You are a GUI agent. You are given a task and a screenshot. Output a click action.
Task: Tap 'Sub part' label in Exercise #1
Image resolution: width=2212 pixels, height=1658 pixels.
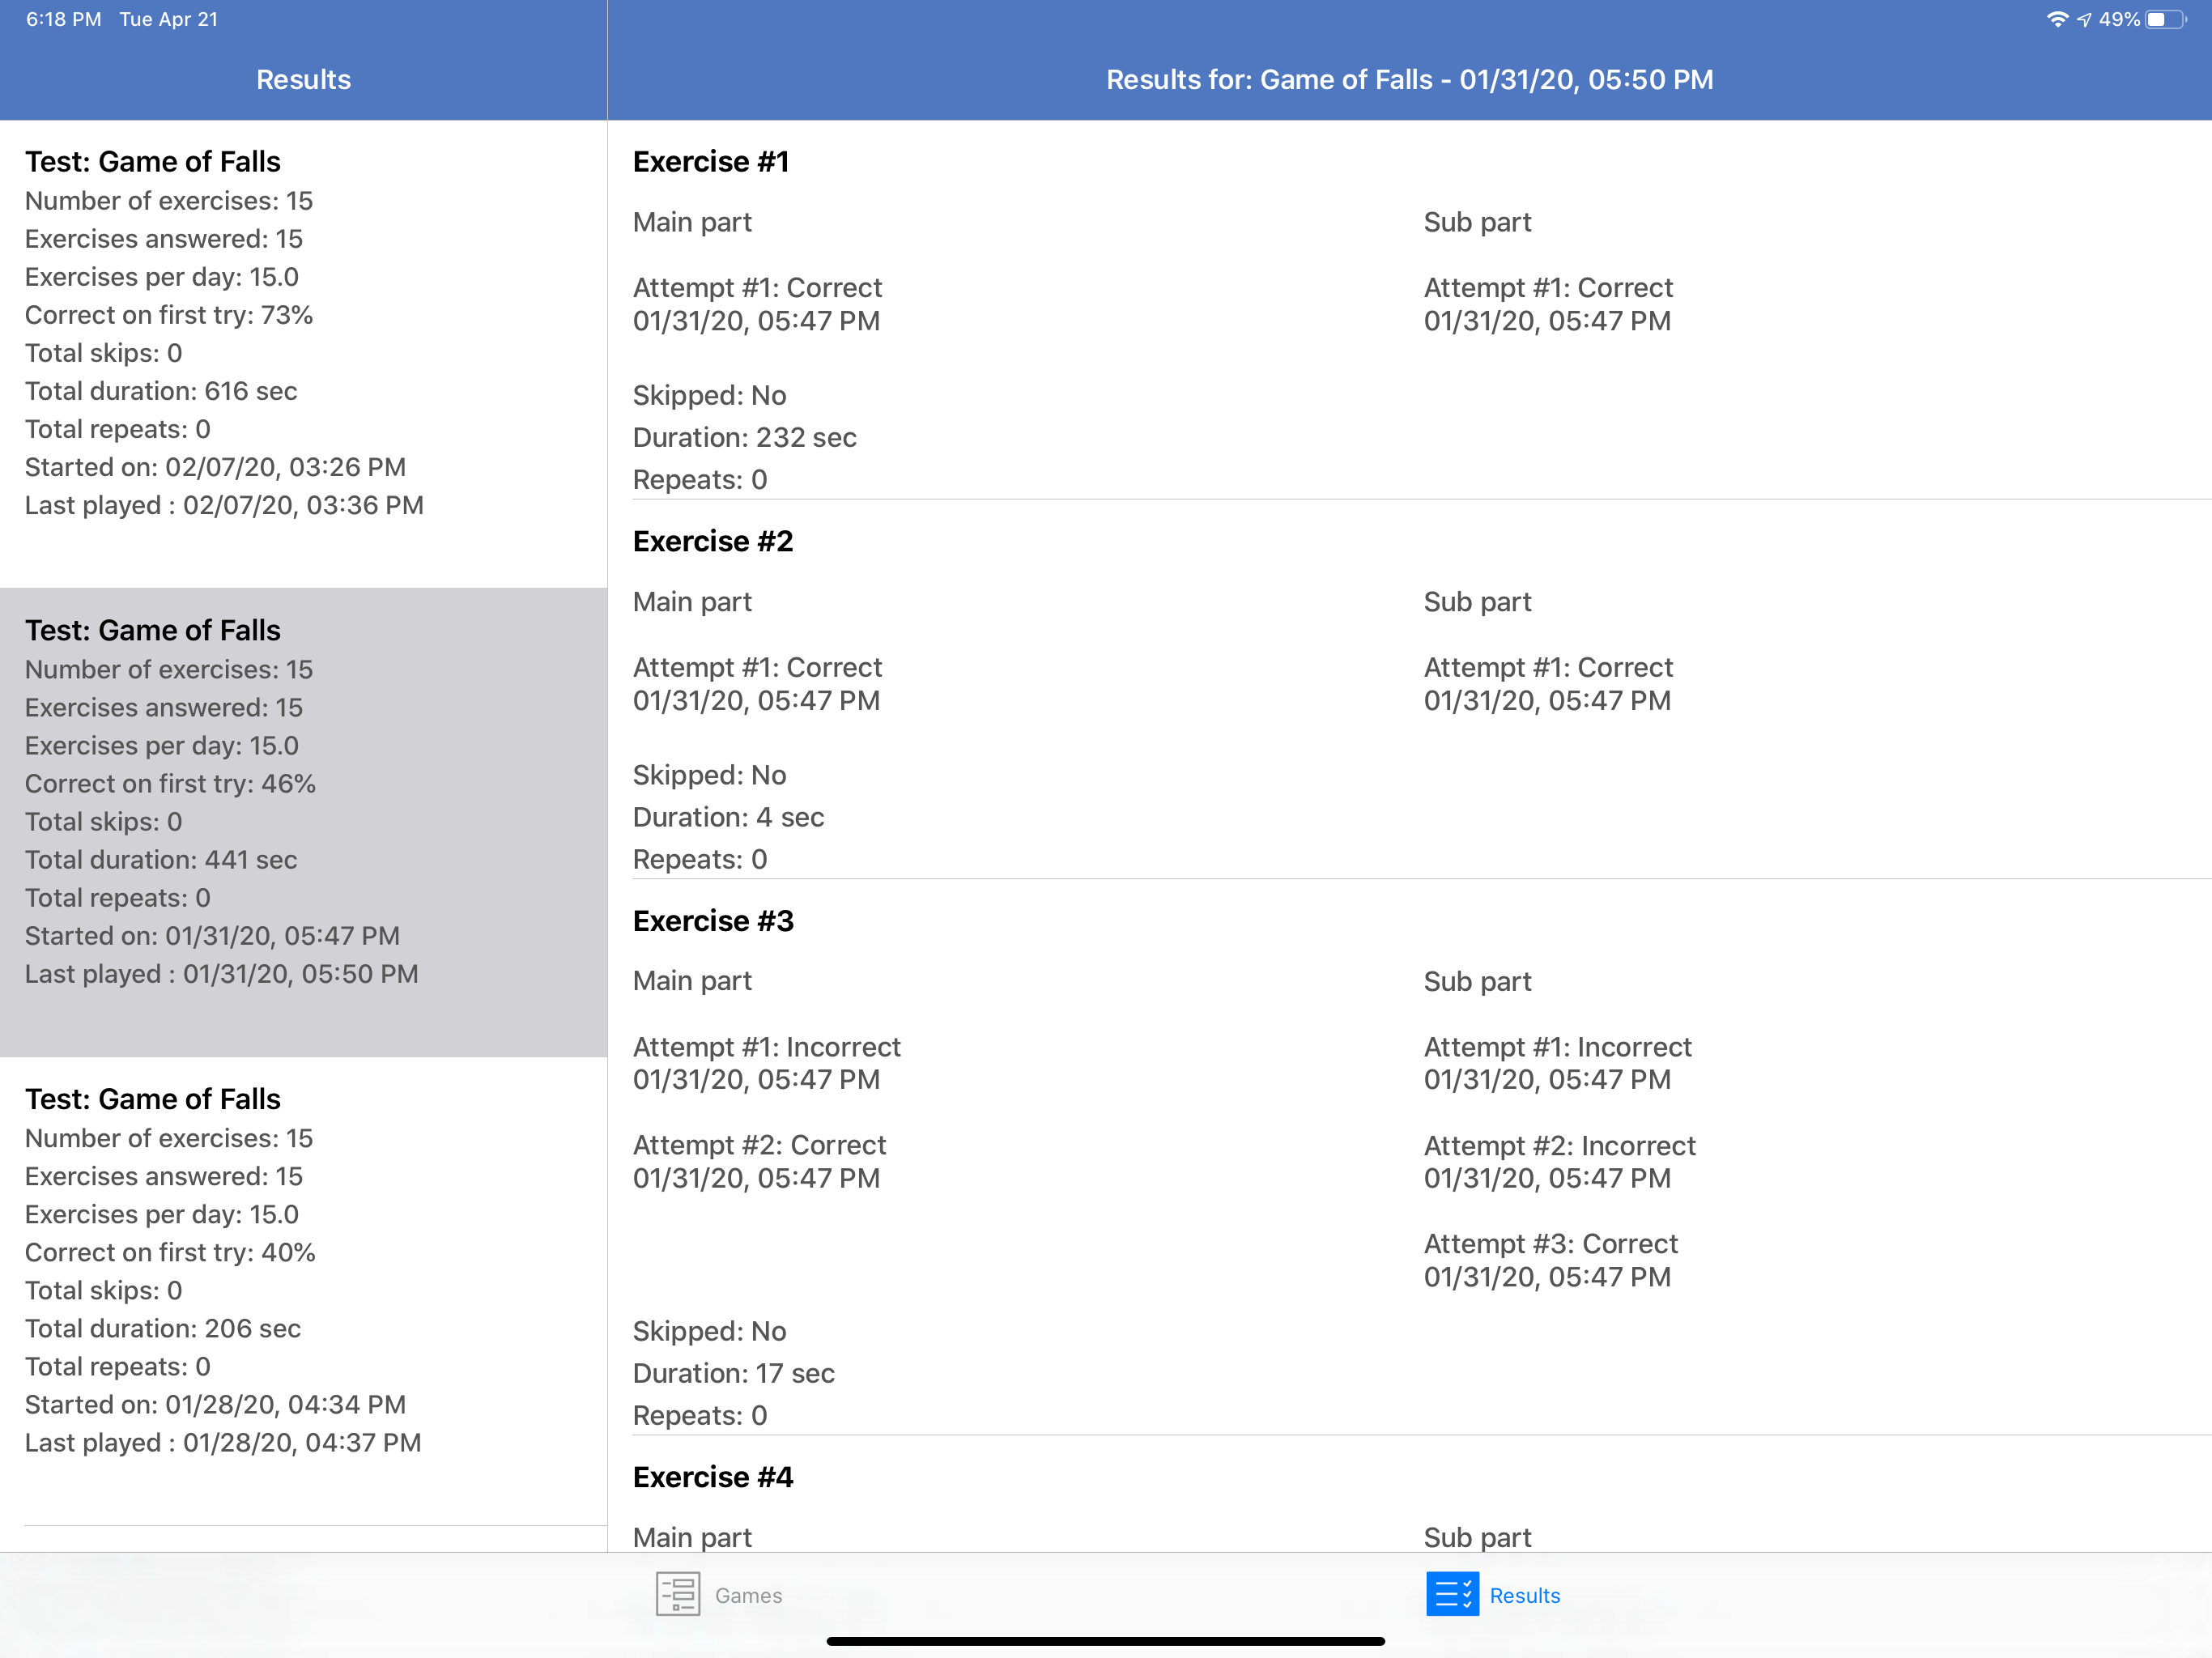[x=1477, y=222]
